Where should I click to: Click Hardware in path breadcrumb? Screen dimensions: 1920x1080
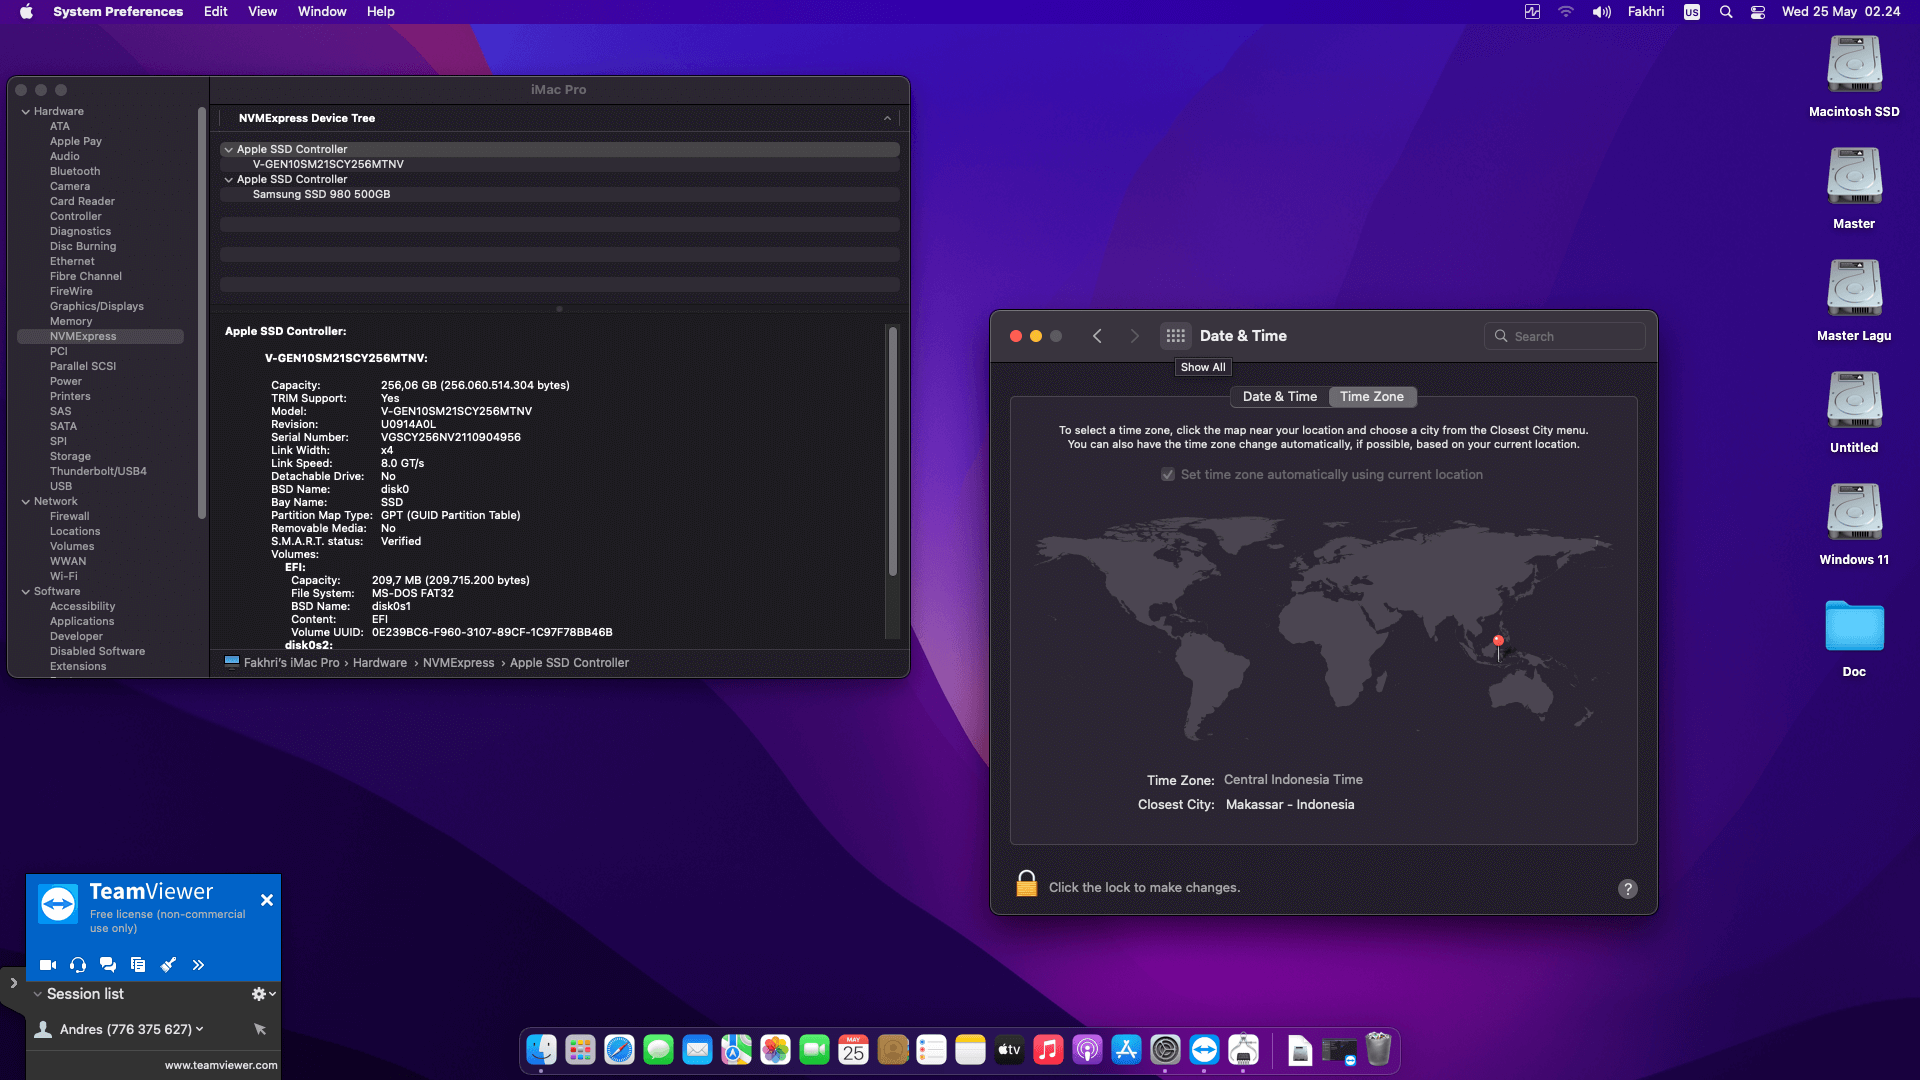pyautogui.click(x=380, y=663)
